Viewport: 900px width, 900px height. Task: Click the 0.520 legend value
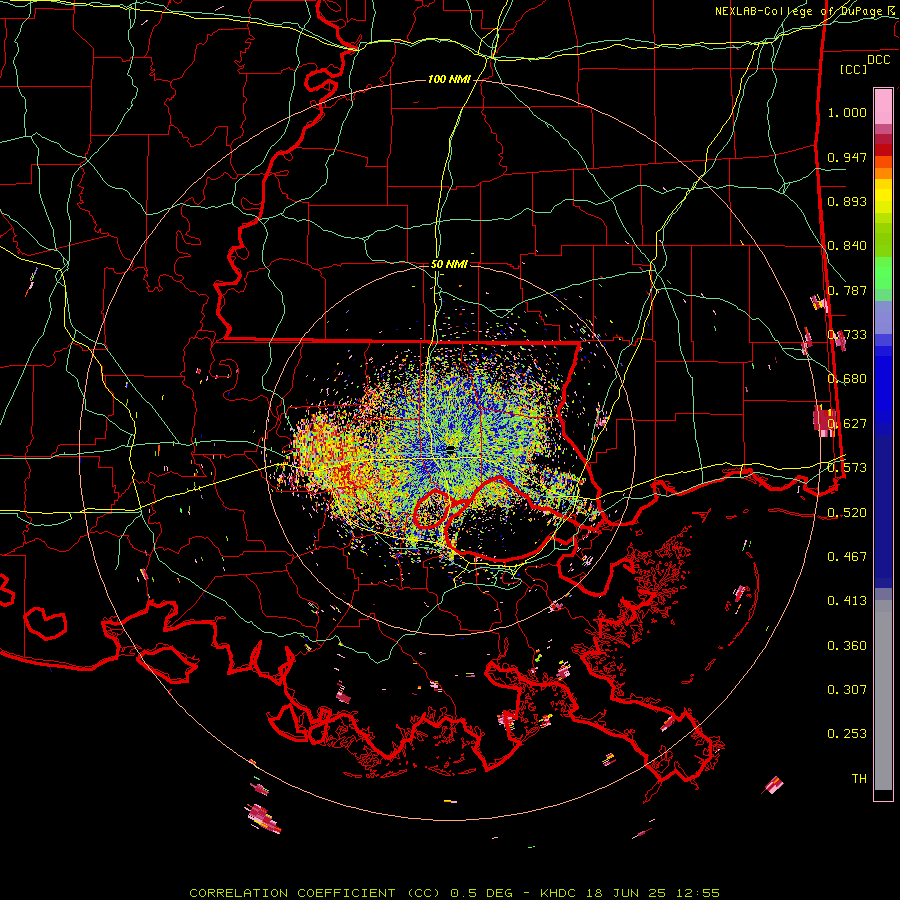(847, 512)
